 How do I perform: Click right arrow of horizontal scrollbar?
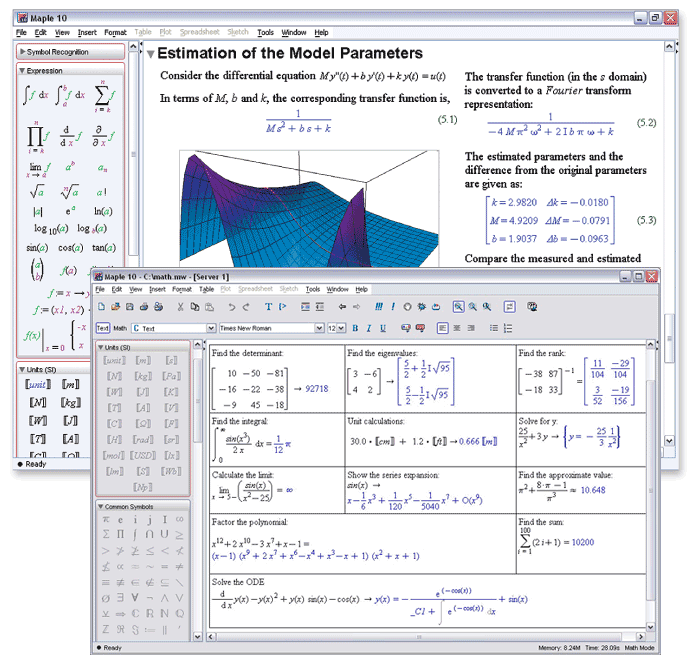pyautogui.click(x=641, y=636)
